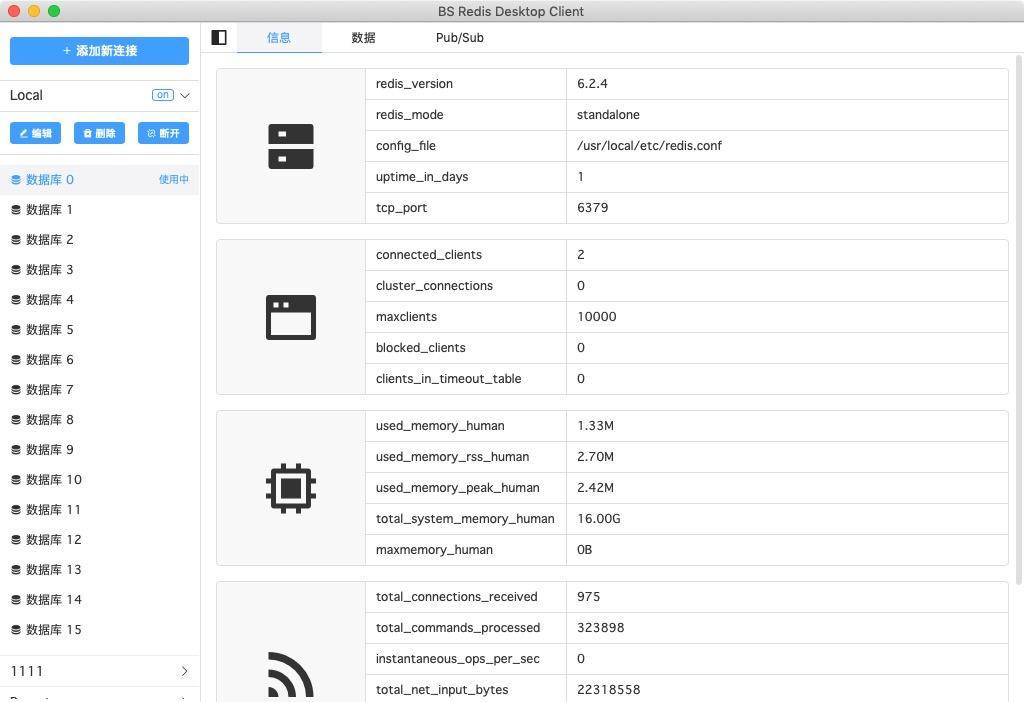Open the Pub/Sub tab

point(459,38)
